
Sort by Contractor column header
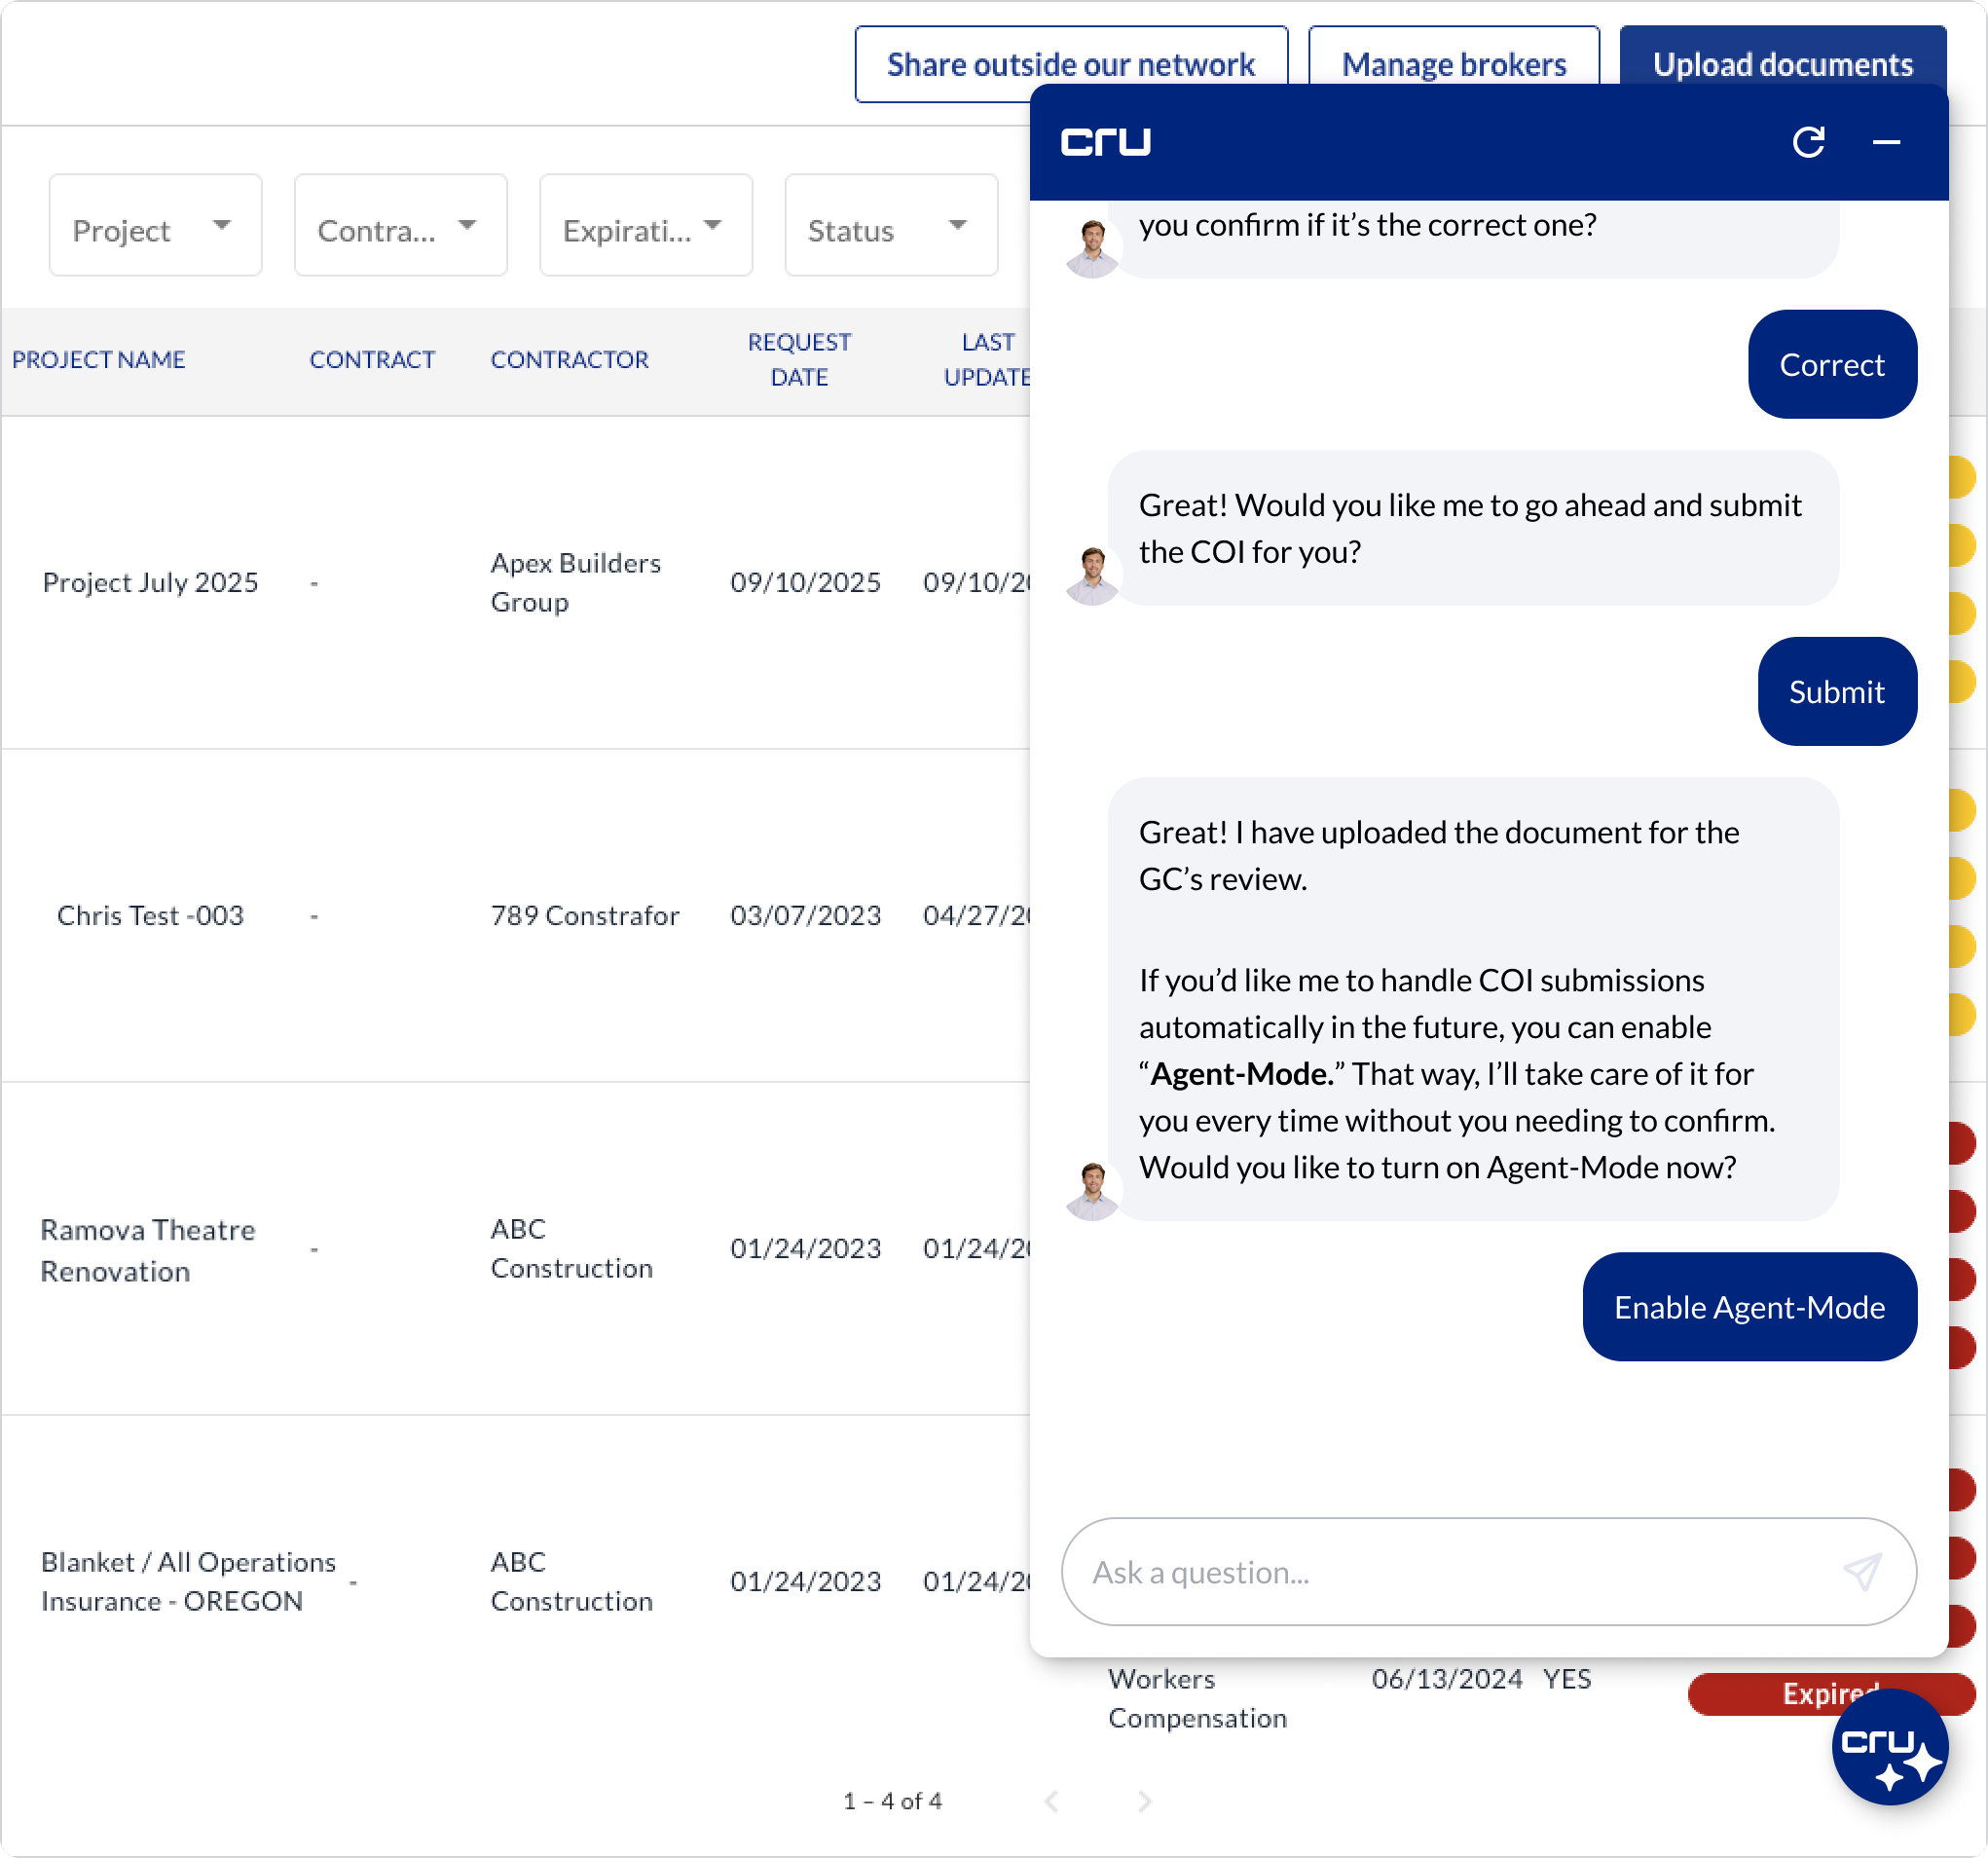click(569, 360)
